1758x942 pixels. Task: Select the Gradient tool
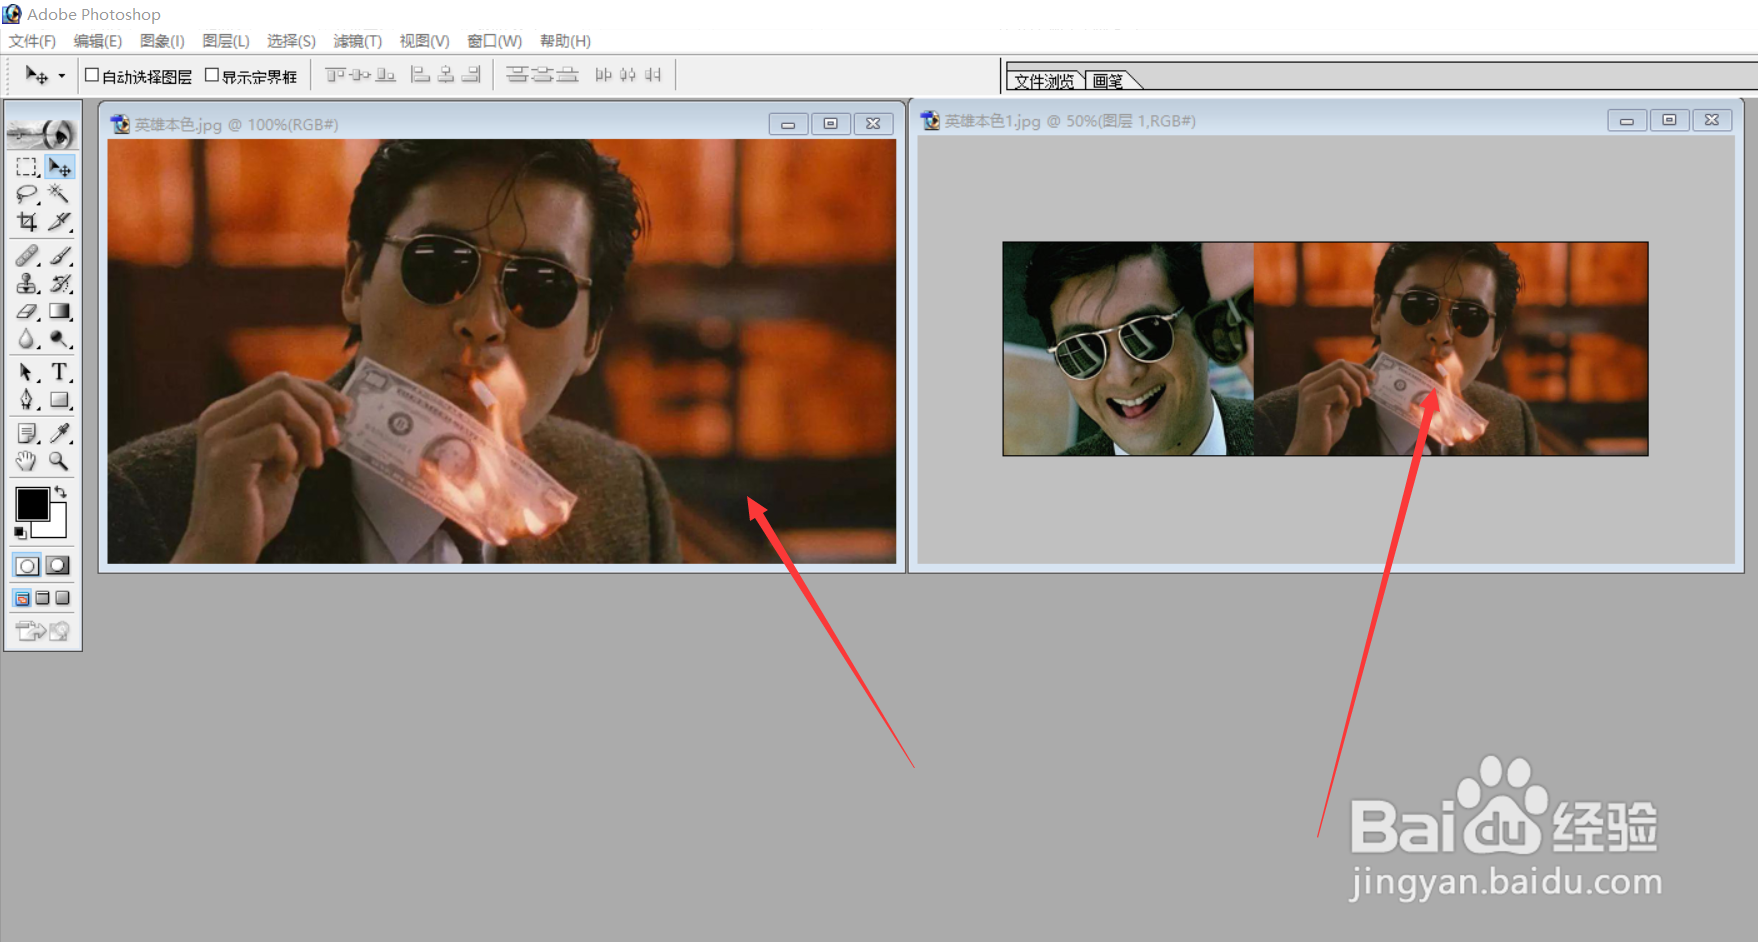pos(60,312)
